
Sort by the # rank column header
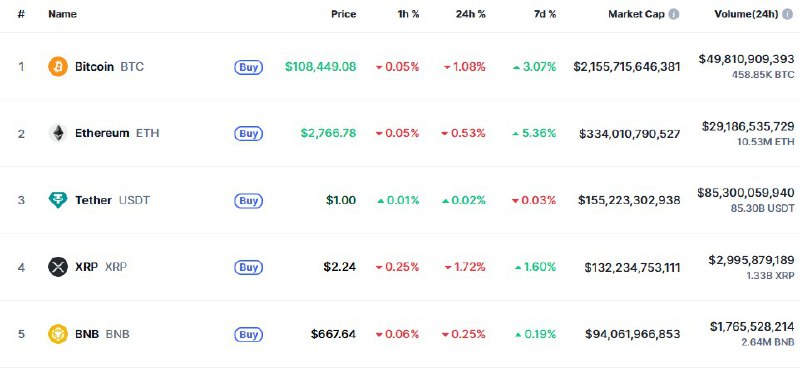coord(21,14)
